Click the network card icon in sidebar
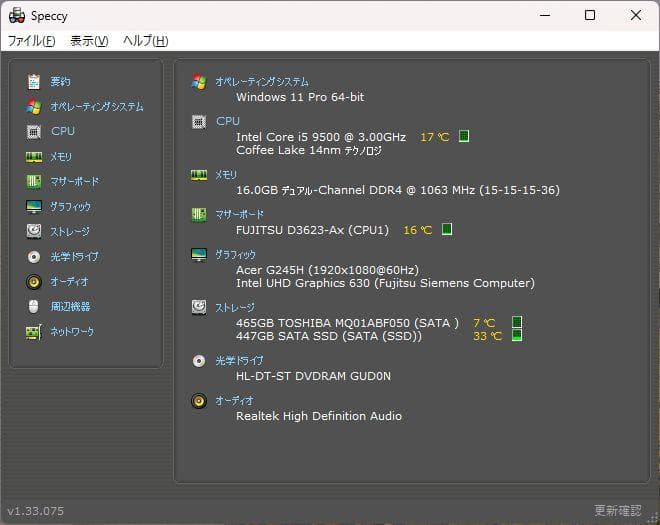660x525 pixels. [x=34, y=332]
